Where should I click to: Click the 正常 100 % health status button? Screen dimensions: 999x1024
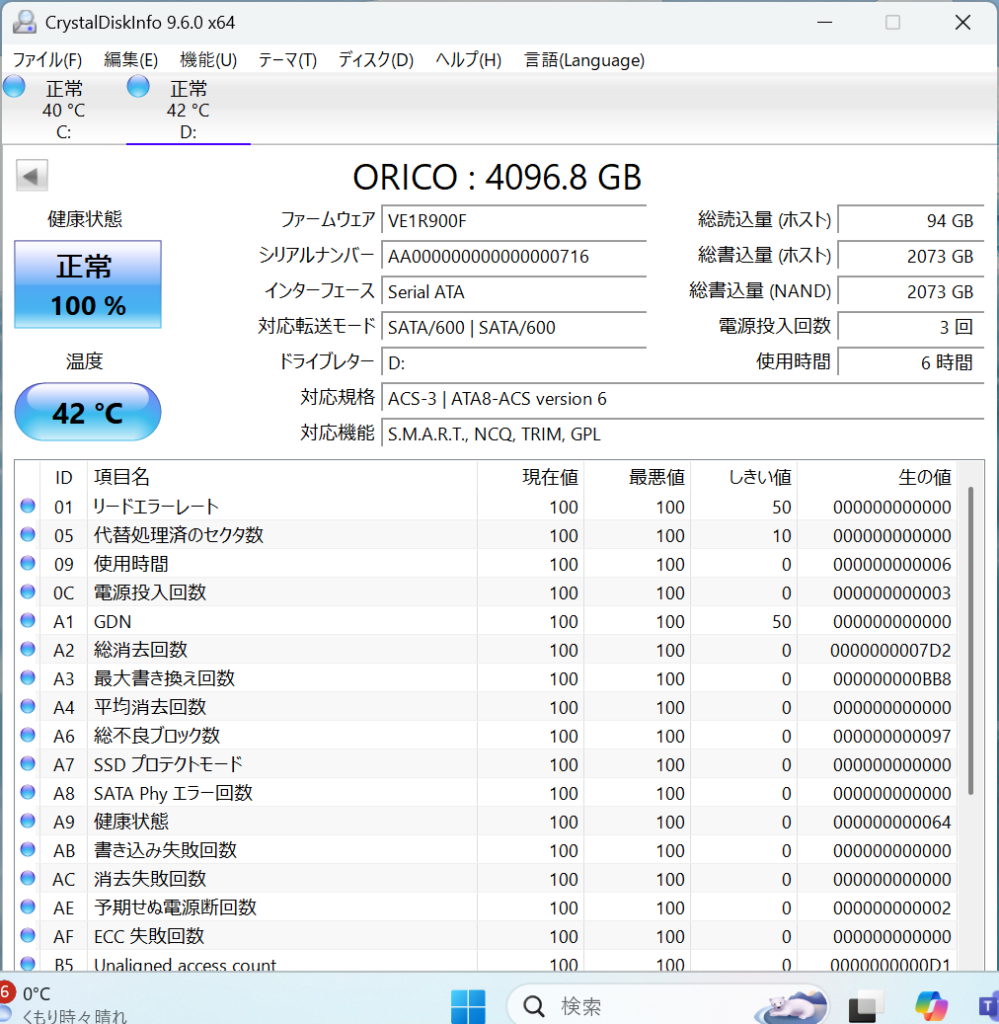click(x=87, y=284)
